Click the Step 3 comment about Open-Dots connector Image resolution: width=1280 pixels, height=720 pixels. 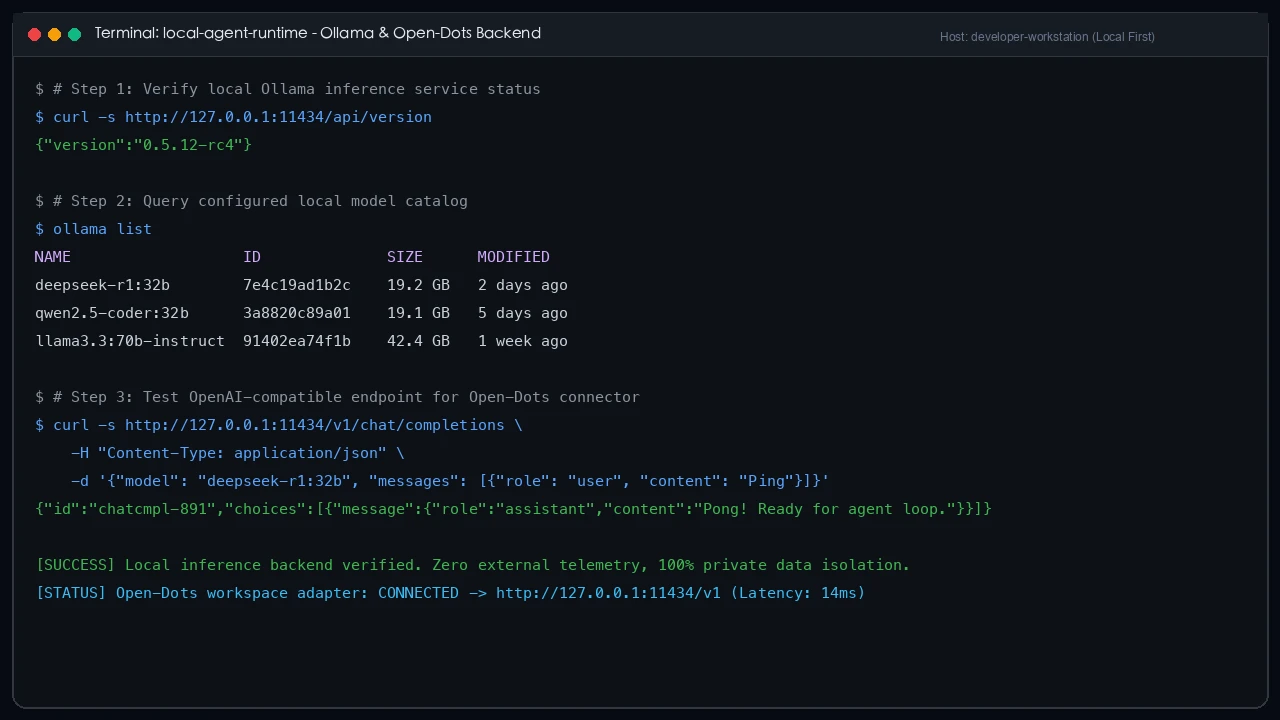338,397
